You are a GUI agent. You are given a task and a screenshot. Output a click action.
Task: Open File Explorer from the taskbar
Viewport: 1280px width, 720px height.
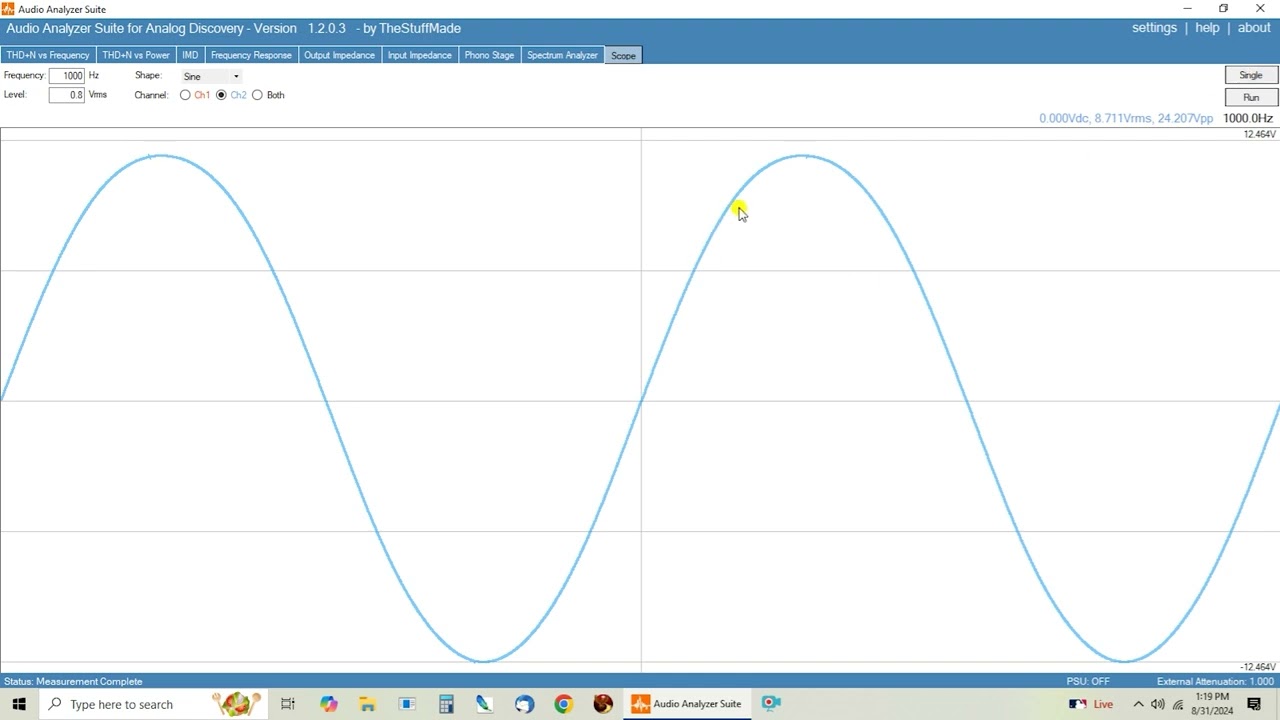tap(367, 704)
